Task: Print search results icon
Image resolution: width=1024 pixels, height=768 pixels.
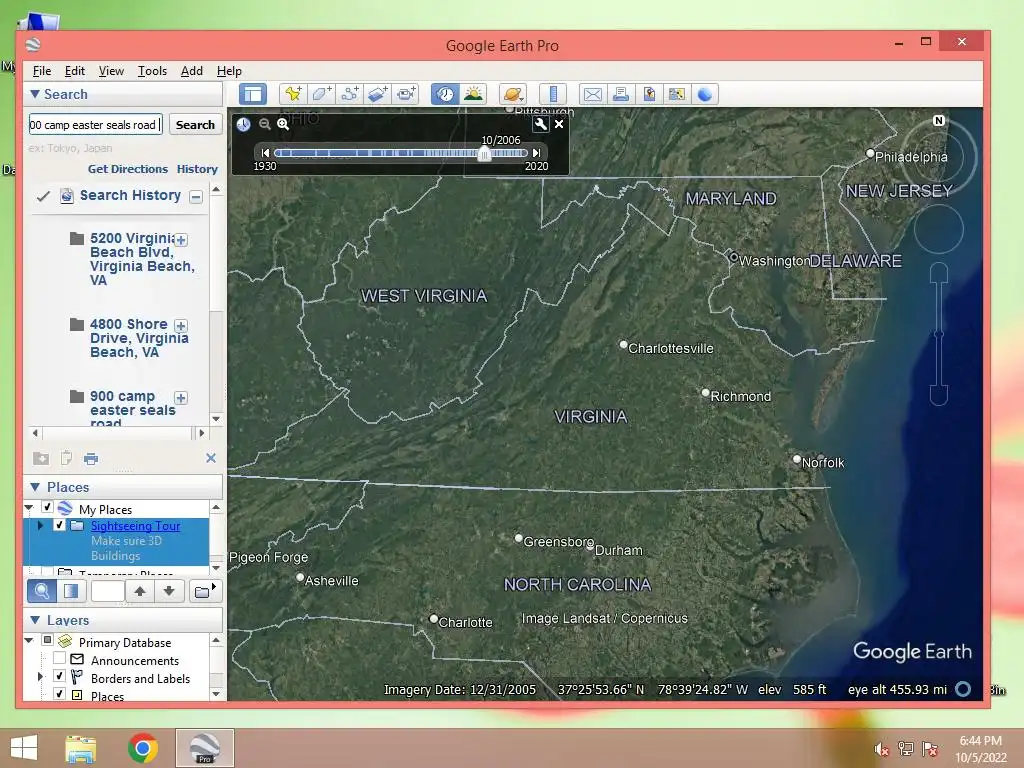Action: [x=91, y=458]
